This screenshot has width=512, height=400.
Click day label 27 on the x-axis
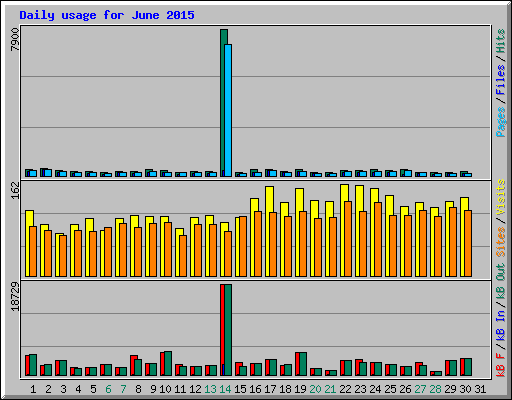tap(420, 389)
